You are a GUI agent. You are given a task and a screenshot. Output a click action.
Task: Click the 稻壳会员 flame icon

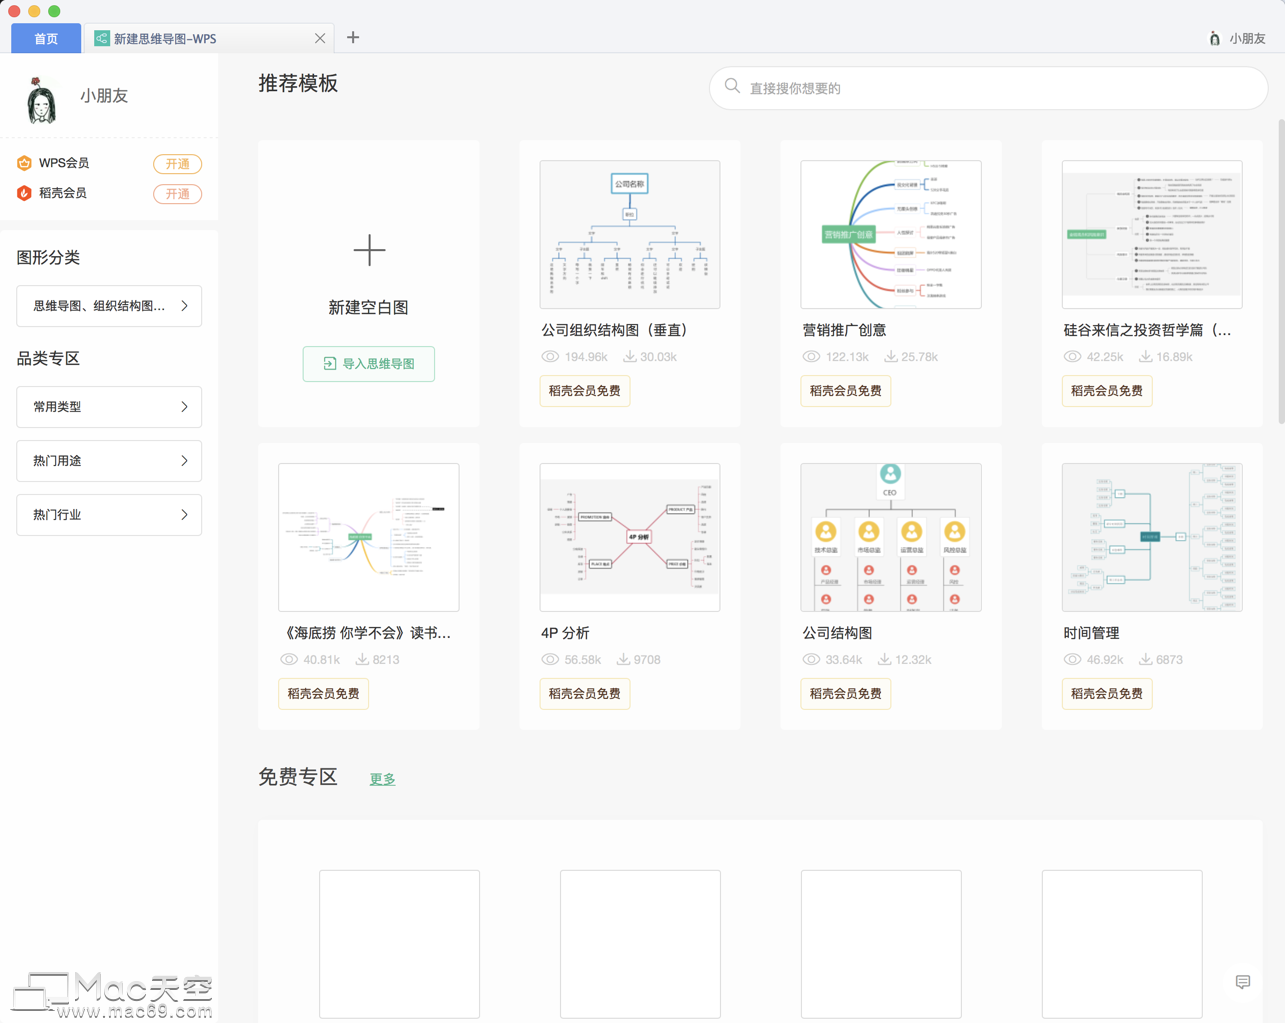24,193
